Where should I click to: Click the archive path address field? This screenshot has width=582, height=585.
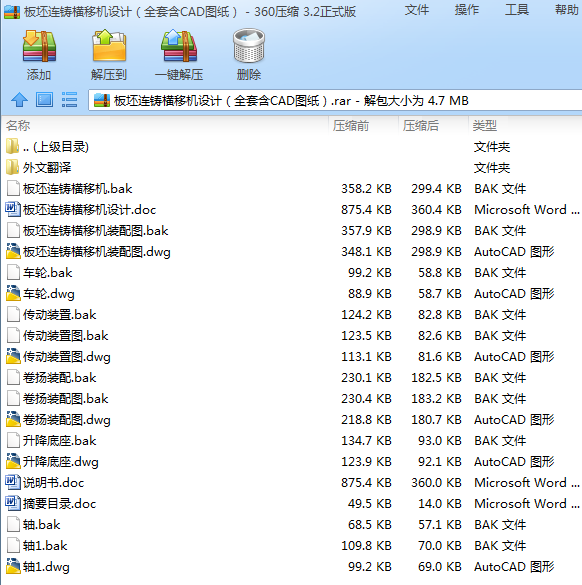(335, 100)
